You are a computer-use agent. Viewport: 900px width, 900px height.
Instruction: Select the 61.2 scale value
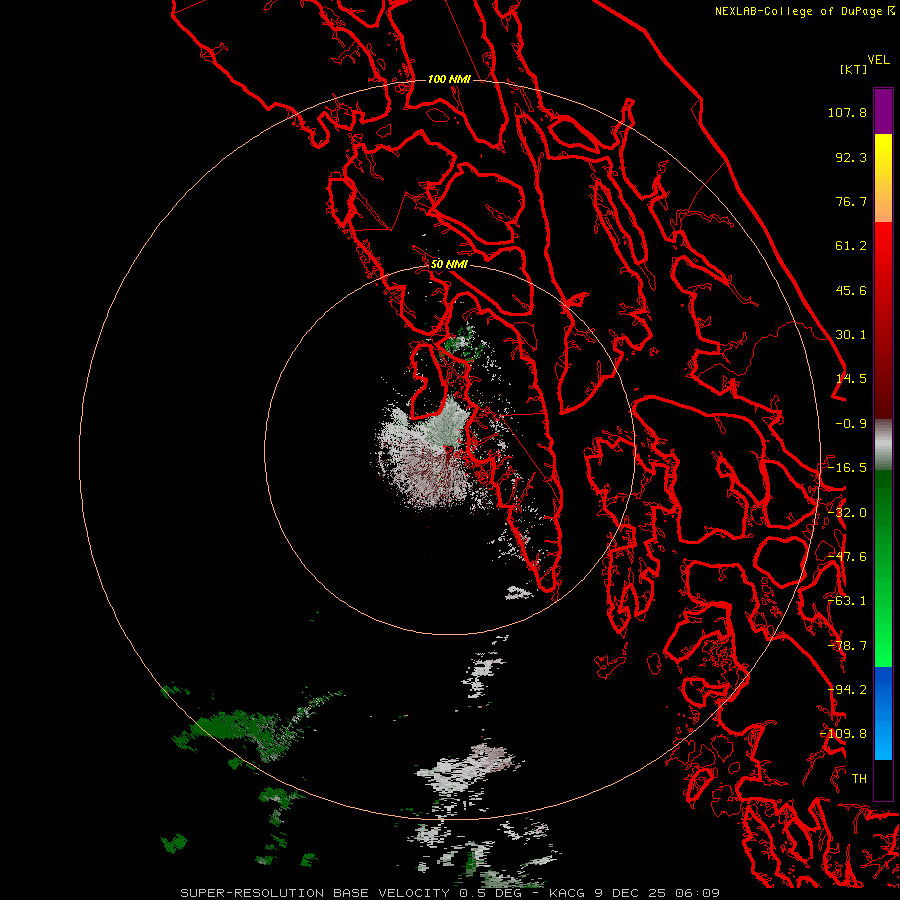[851, 246]
